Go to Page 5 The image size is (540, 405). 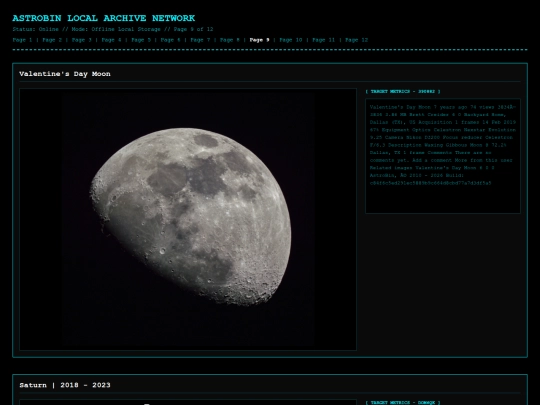[x=141, y=40]
